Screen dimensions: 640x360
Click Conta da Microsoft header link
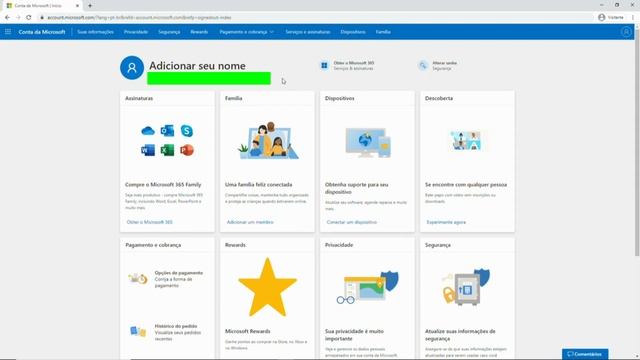[42, 32]
